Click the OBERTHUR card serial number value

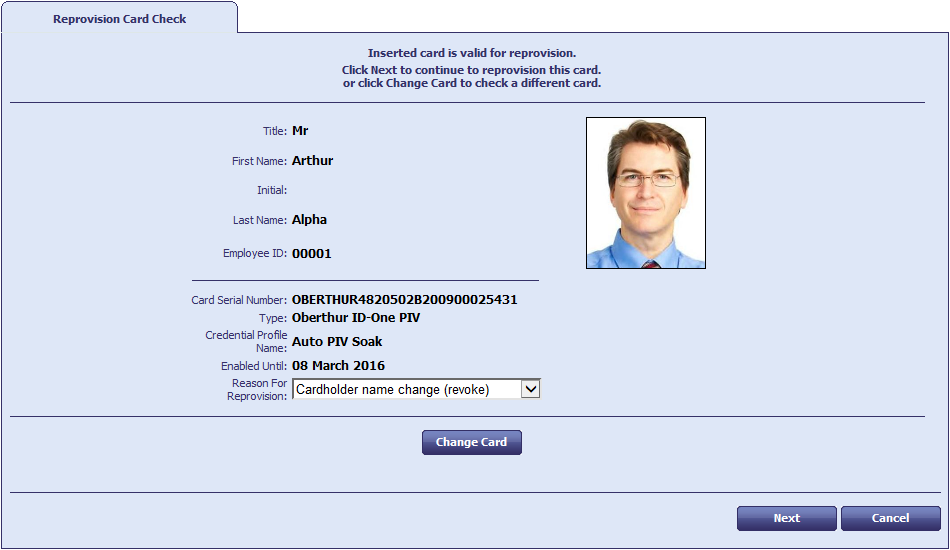coord(404,299)
